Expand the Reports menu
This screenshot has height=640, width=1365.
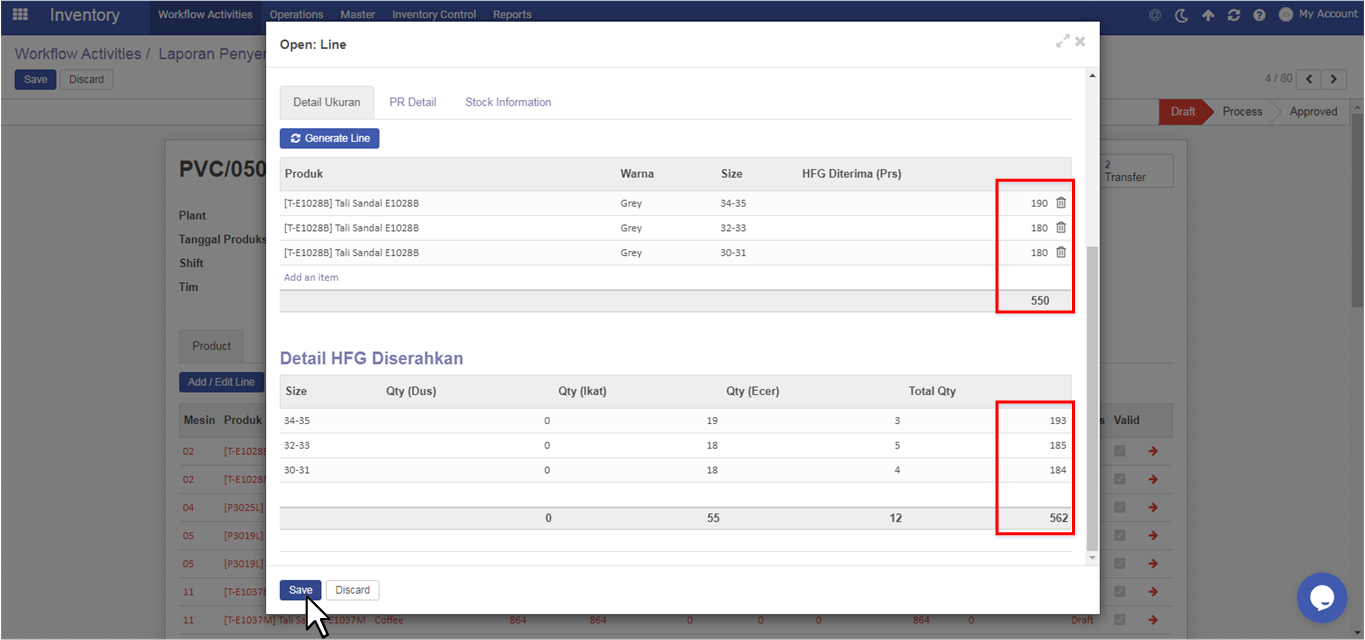tap(512, 15)
